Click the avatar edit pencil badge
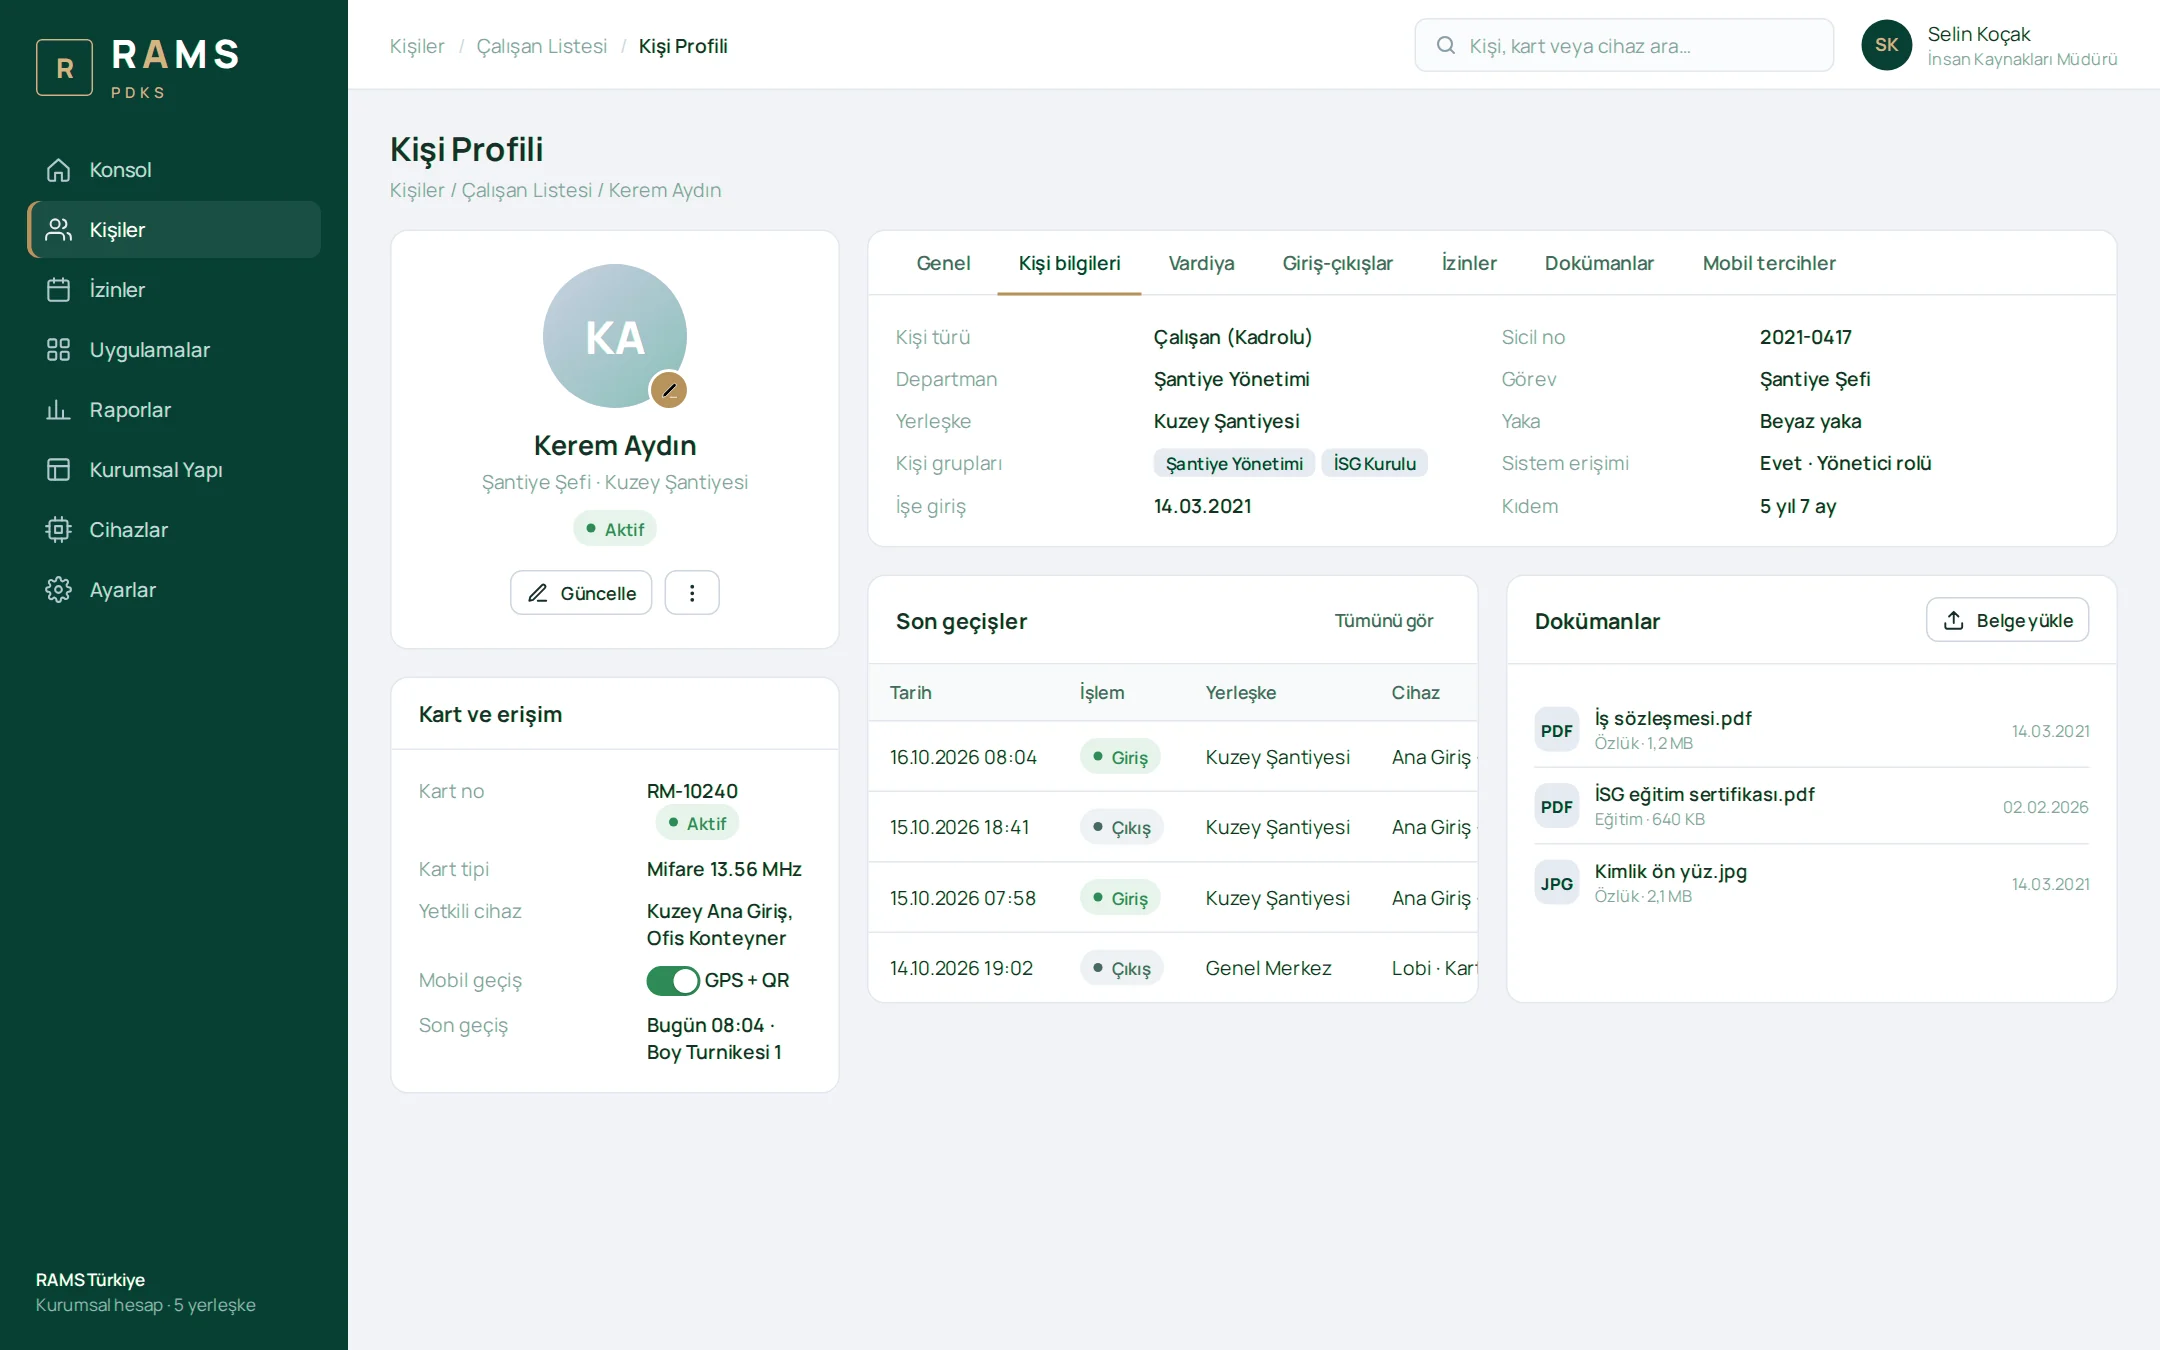This screenshot has height=1350, width=2160. pos(669,390)
